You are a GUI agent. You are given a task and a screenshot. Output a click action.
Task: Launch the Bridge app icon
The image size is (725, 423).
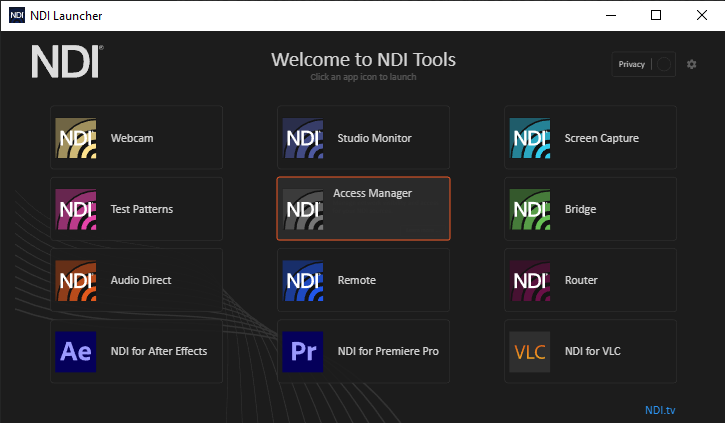(x=530, y=209)
